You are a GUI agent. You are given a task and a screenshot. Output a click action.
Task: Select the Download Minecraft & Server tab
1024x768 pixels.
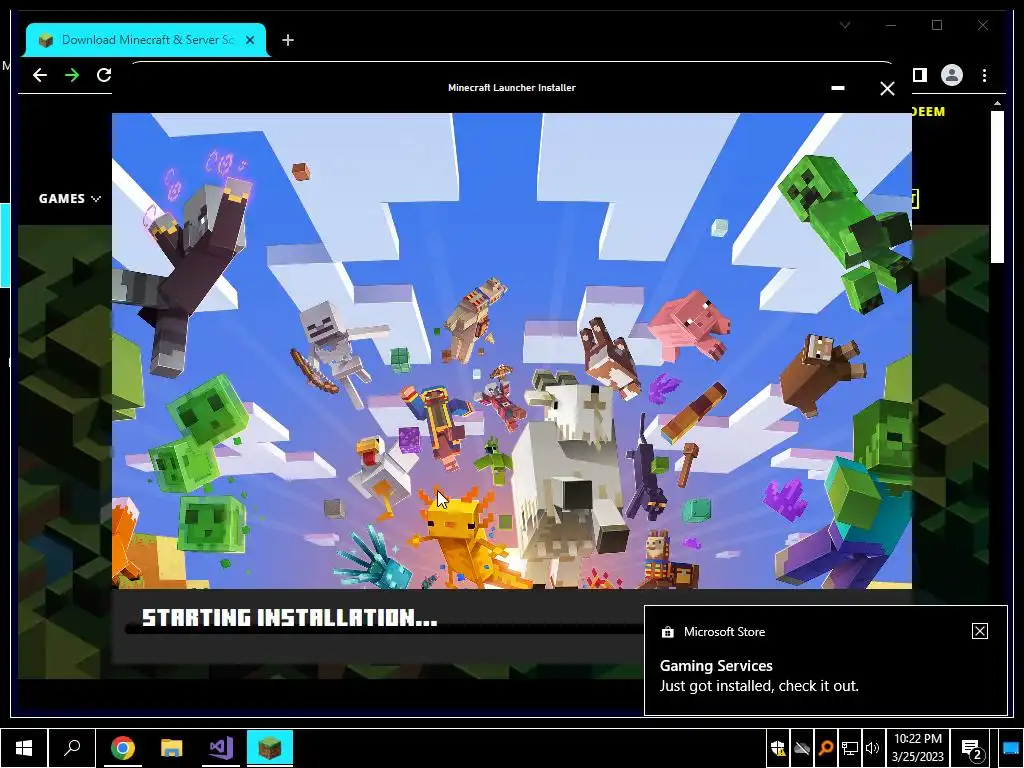coord(146,40)
